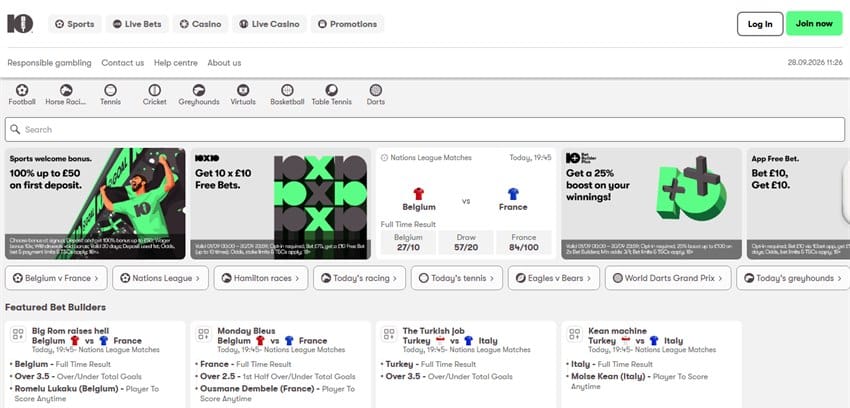Click Over 2.5 1st Half goals text
850x408 pixels.
(278, 376)
